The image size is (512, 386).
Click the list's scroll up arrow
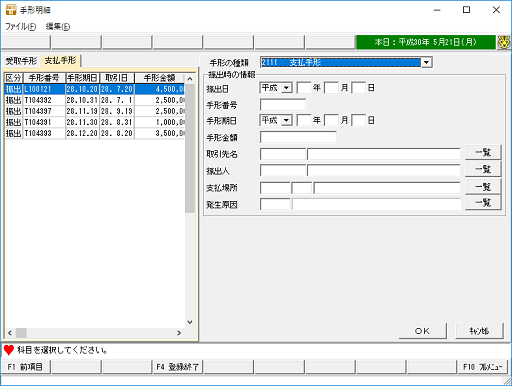pos(190,79)
